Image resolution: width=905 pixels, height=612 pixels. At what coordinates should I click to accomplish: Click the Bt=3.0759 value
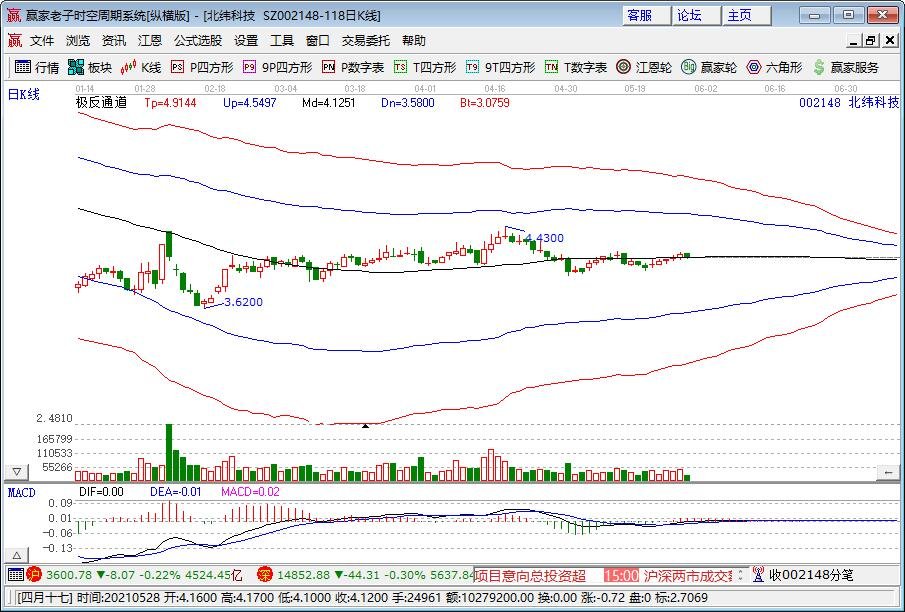click(485, 103)
